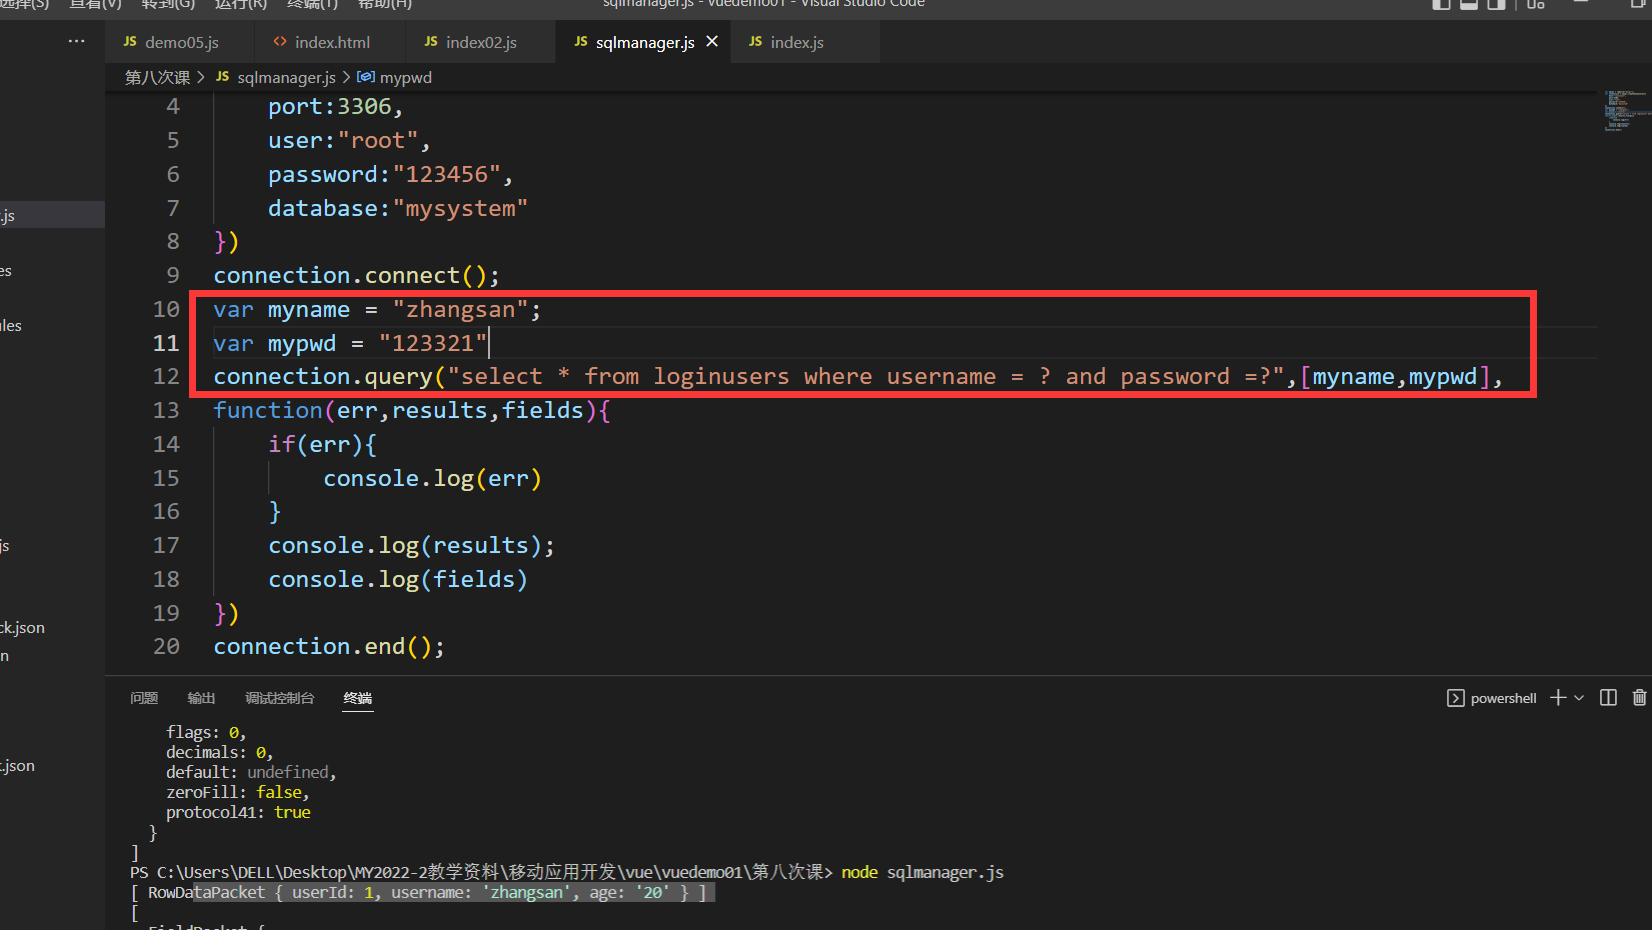Click the 第八次课 folder breadcrumb

point(157,77)
